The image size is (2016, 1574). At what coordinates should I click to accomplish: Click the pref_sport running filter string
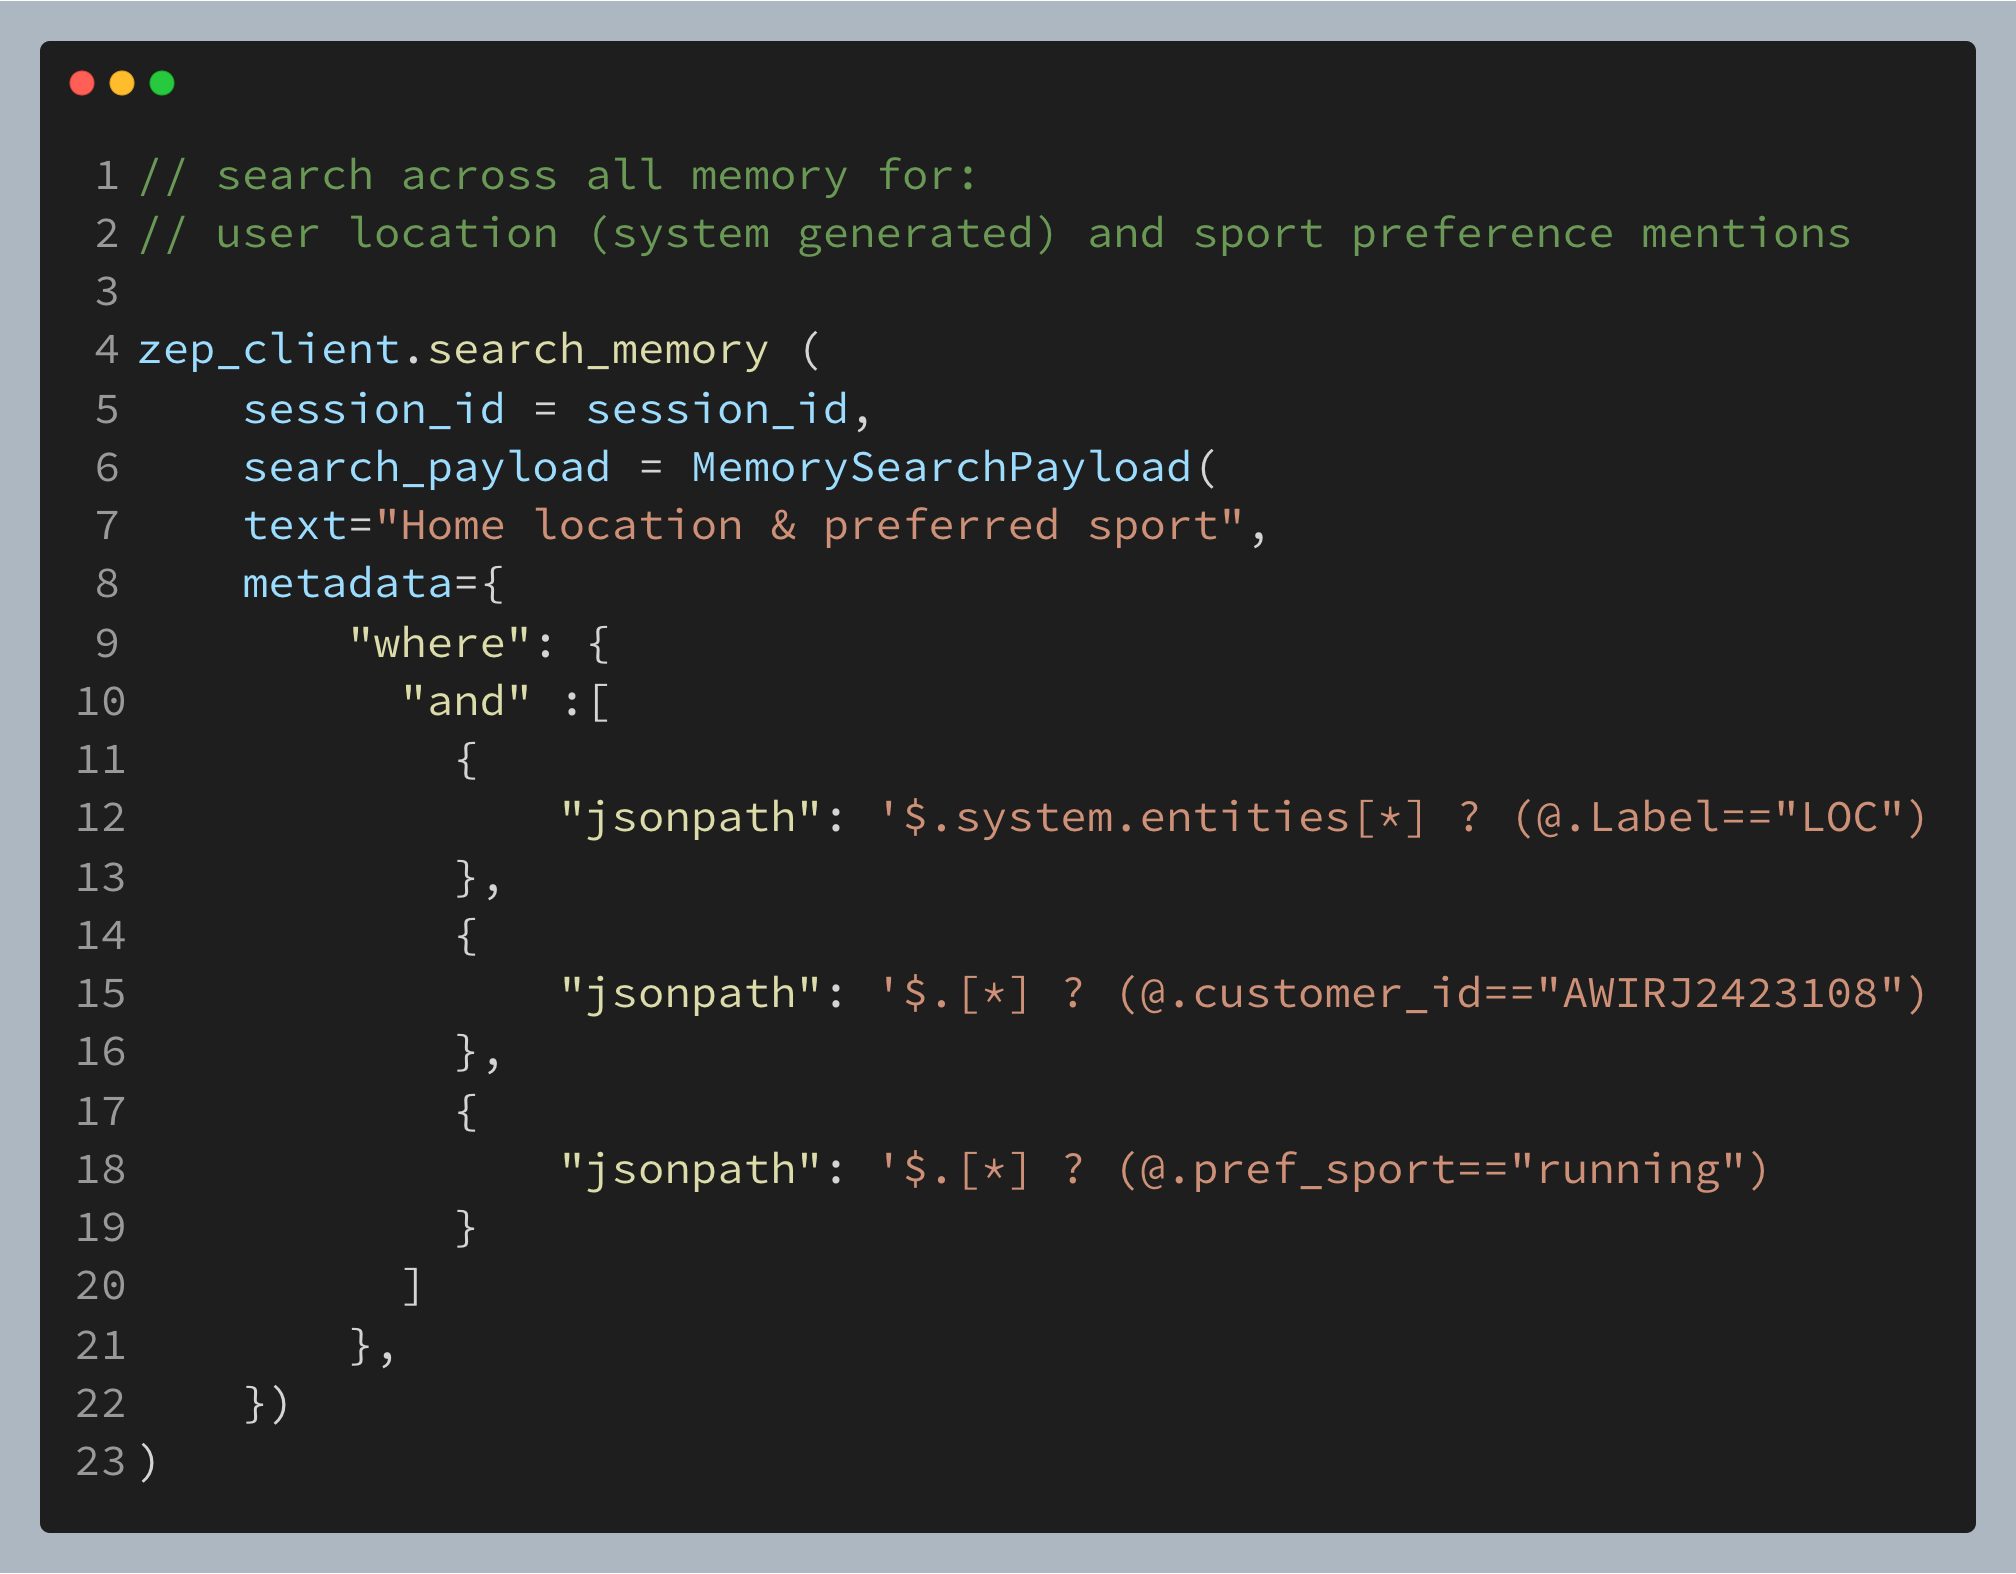[1323, 1170]
